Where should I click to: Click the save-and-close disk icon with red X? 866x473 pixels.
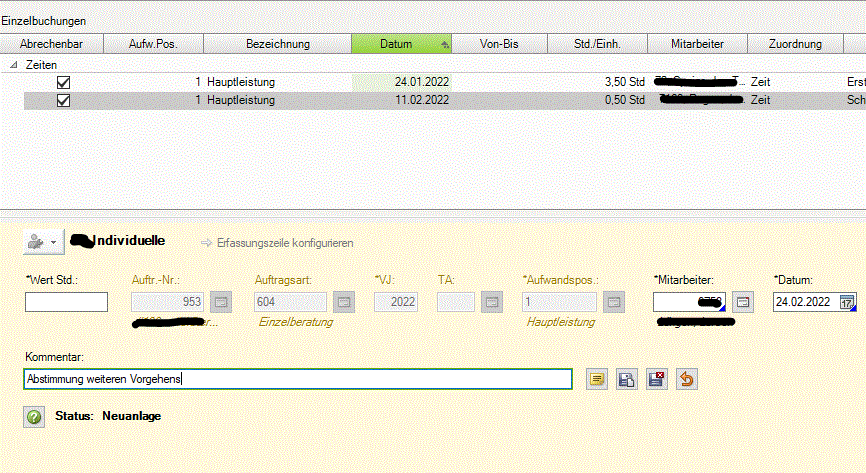click(657, 379)
